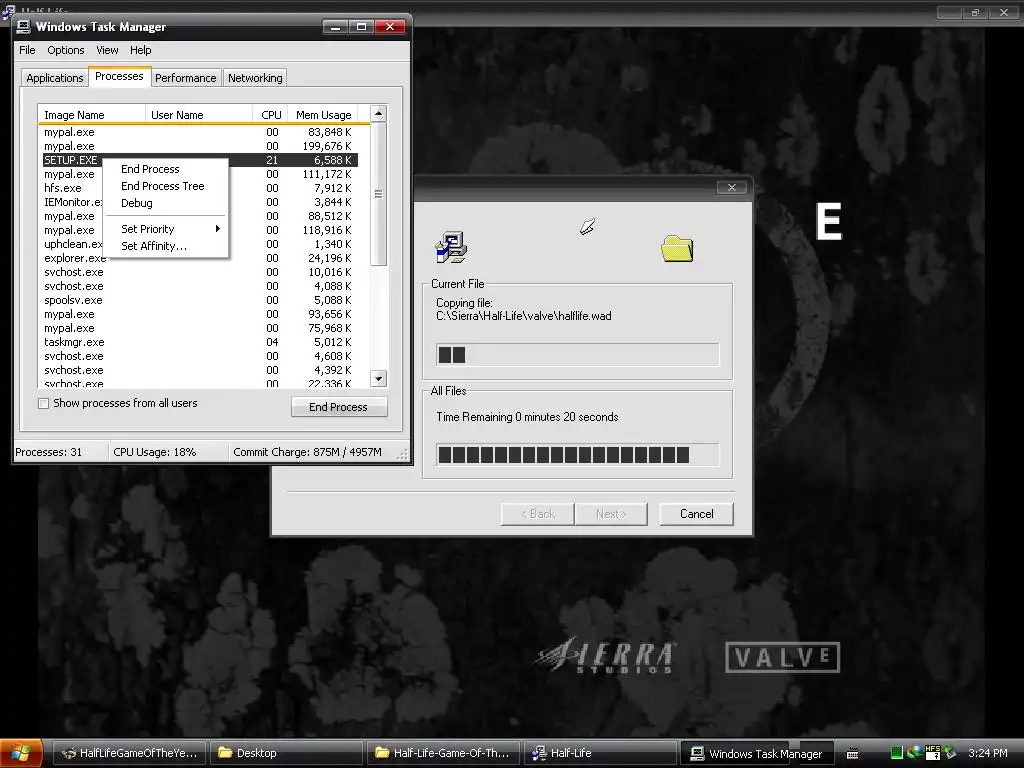Click the End Process button below list
1024x768 pixels.
(339, 407)
